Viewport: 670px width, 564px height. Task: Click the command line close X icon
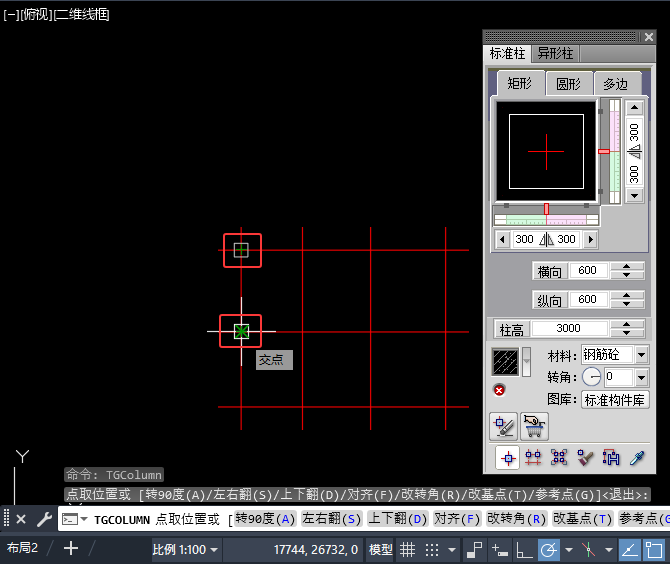tap(21, 520)
